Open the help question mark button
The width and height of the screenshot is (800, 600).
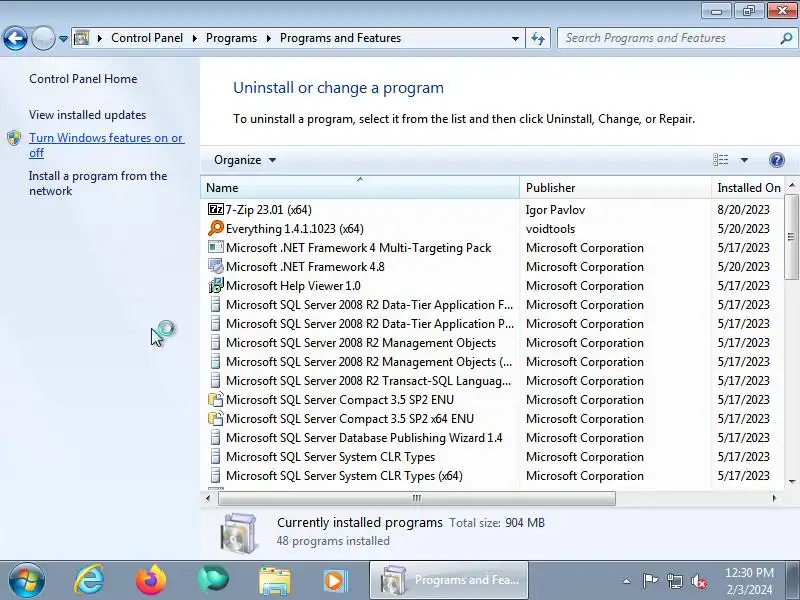pyautogui.click(x=777, y=160)
